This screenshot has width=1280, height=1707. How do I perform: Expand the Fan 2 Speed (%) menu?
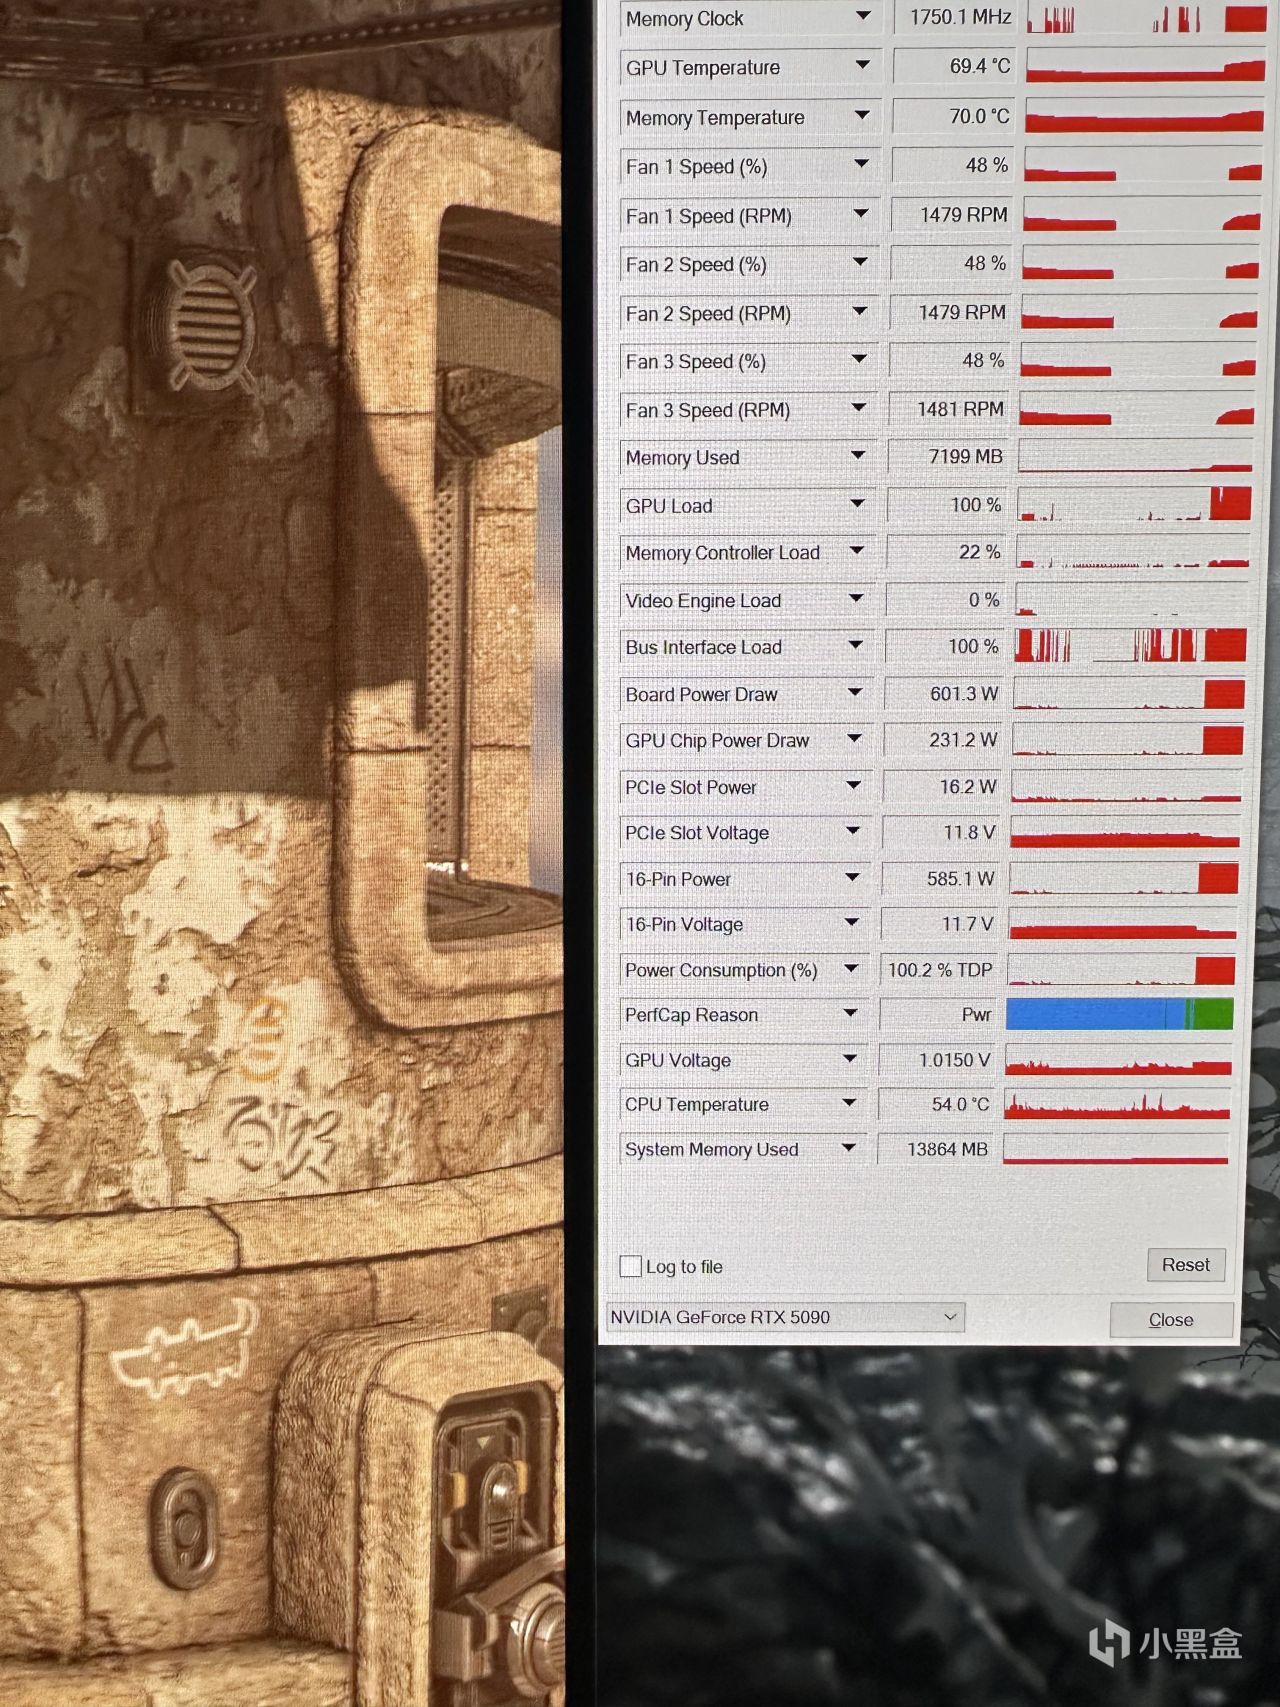(860, 262)
